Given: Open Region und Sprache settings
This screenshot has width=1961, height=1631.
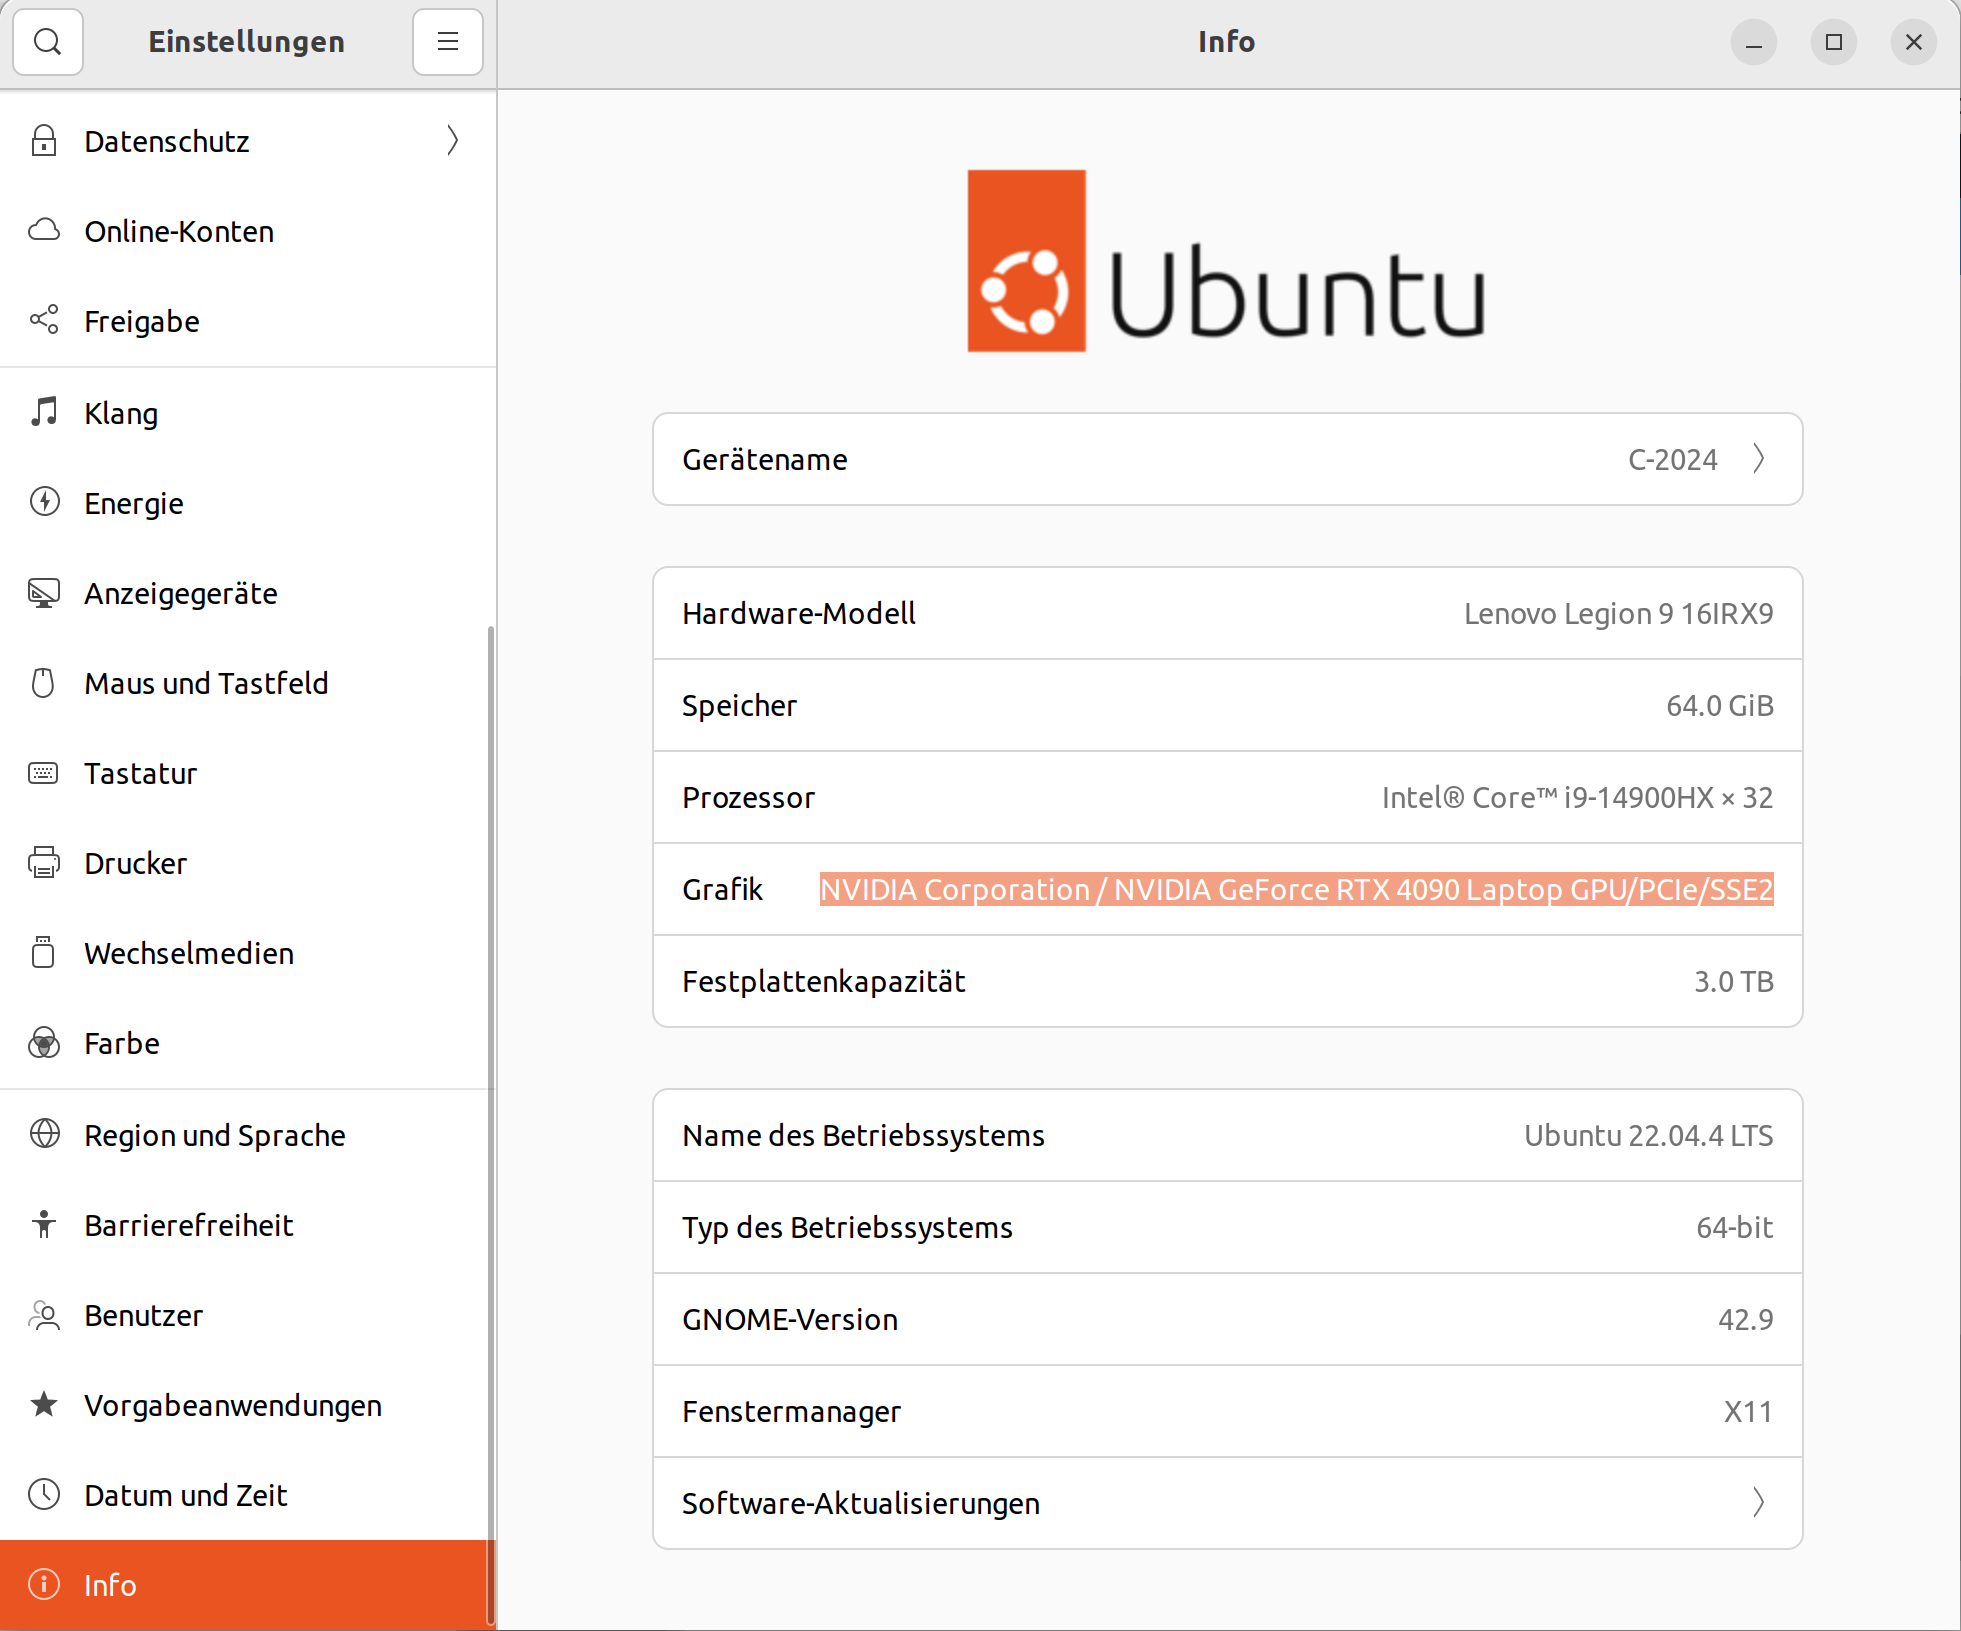Looking at the screenshot, I should coord(214,1135).
